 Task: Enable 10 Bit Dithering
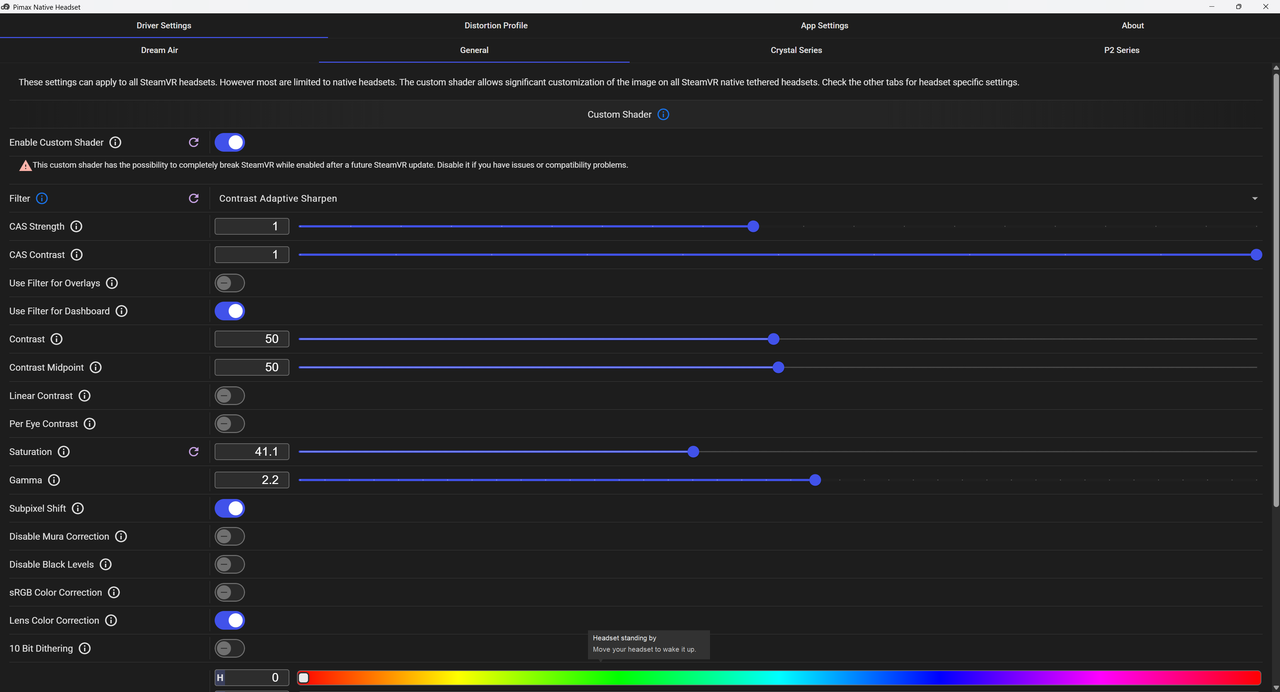click(x=230, y=648)
